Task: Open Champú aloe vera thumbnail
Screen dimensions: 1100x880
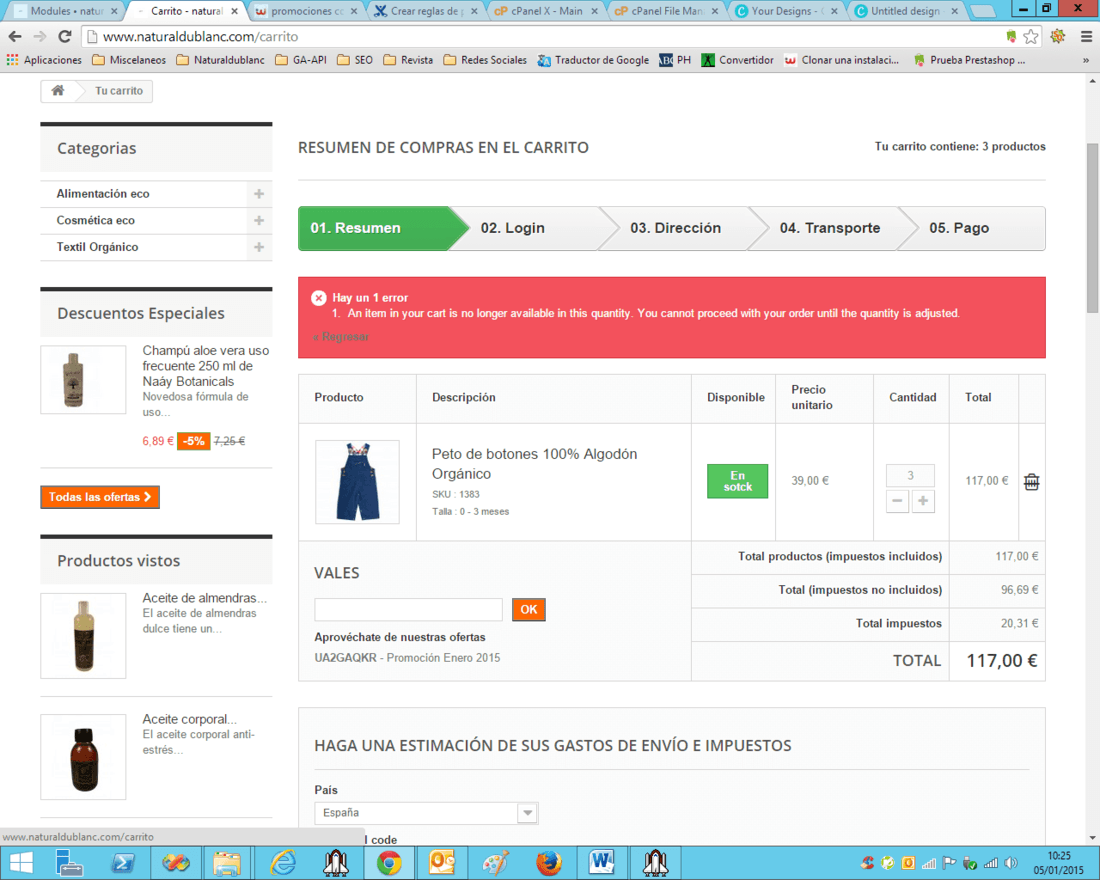Action: (x=83, y=380)
